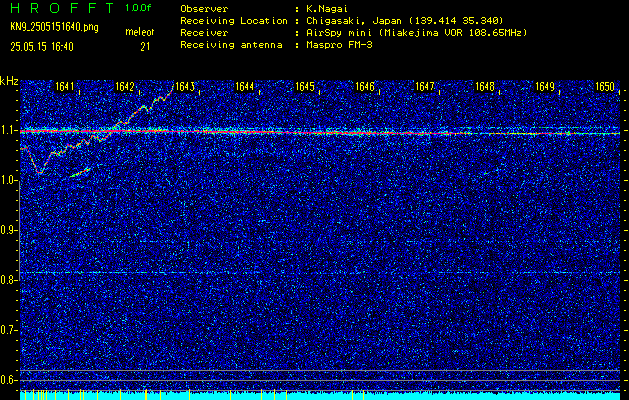Select AirSpy mini receiver description
The width and height of the screenshot is (629, 400).
[417, 32]
